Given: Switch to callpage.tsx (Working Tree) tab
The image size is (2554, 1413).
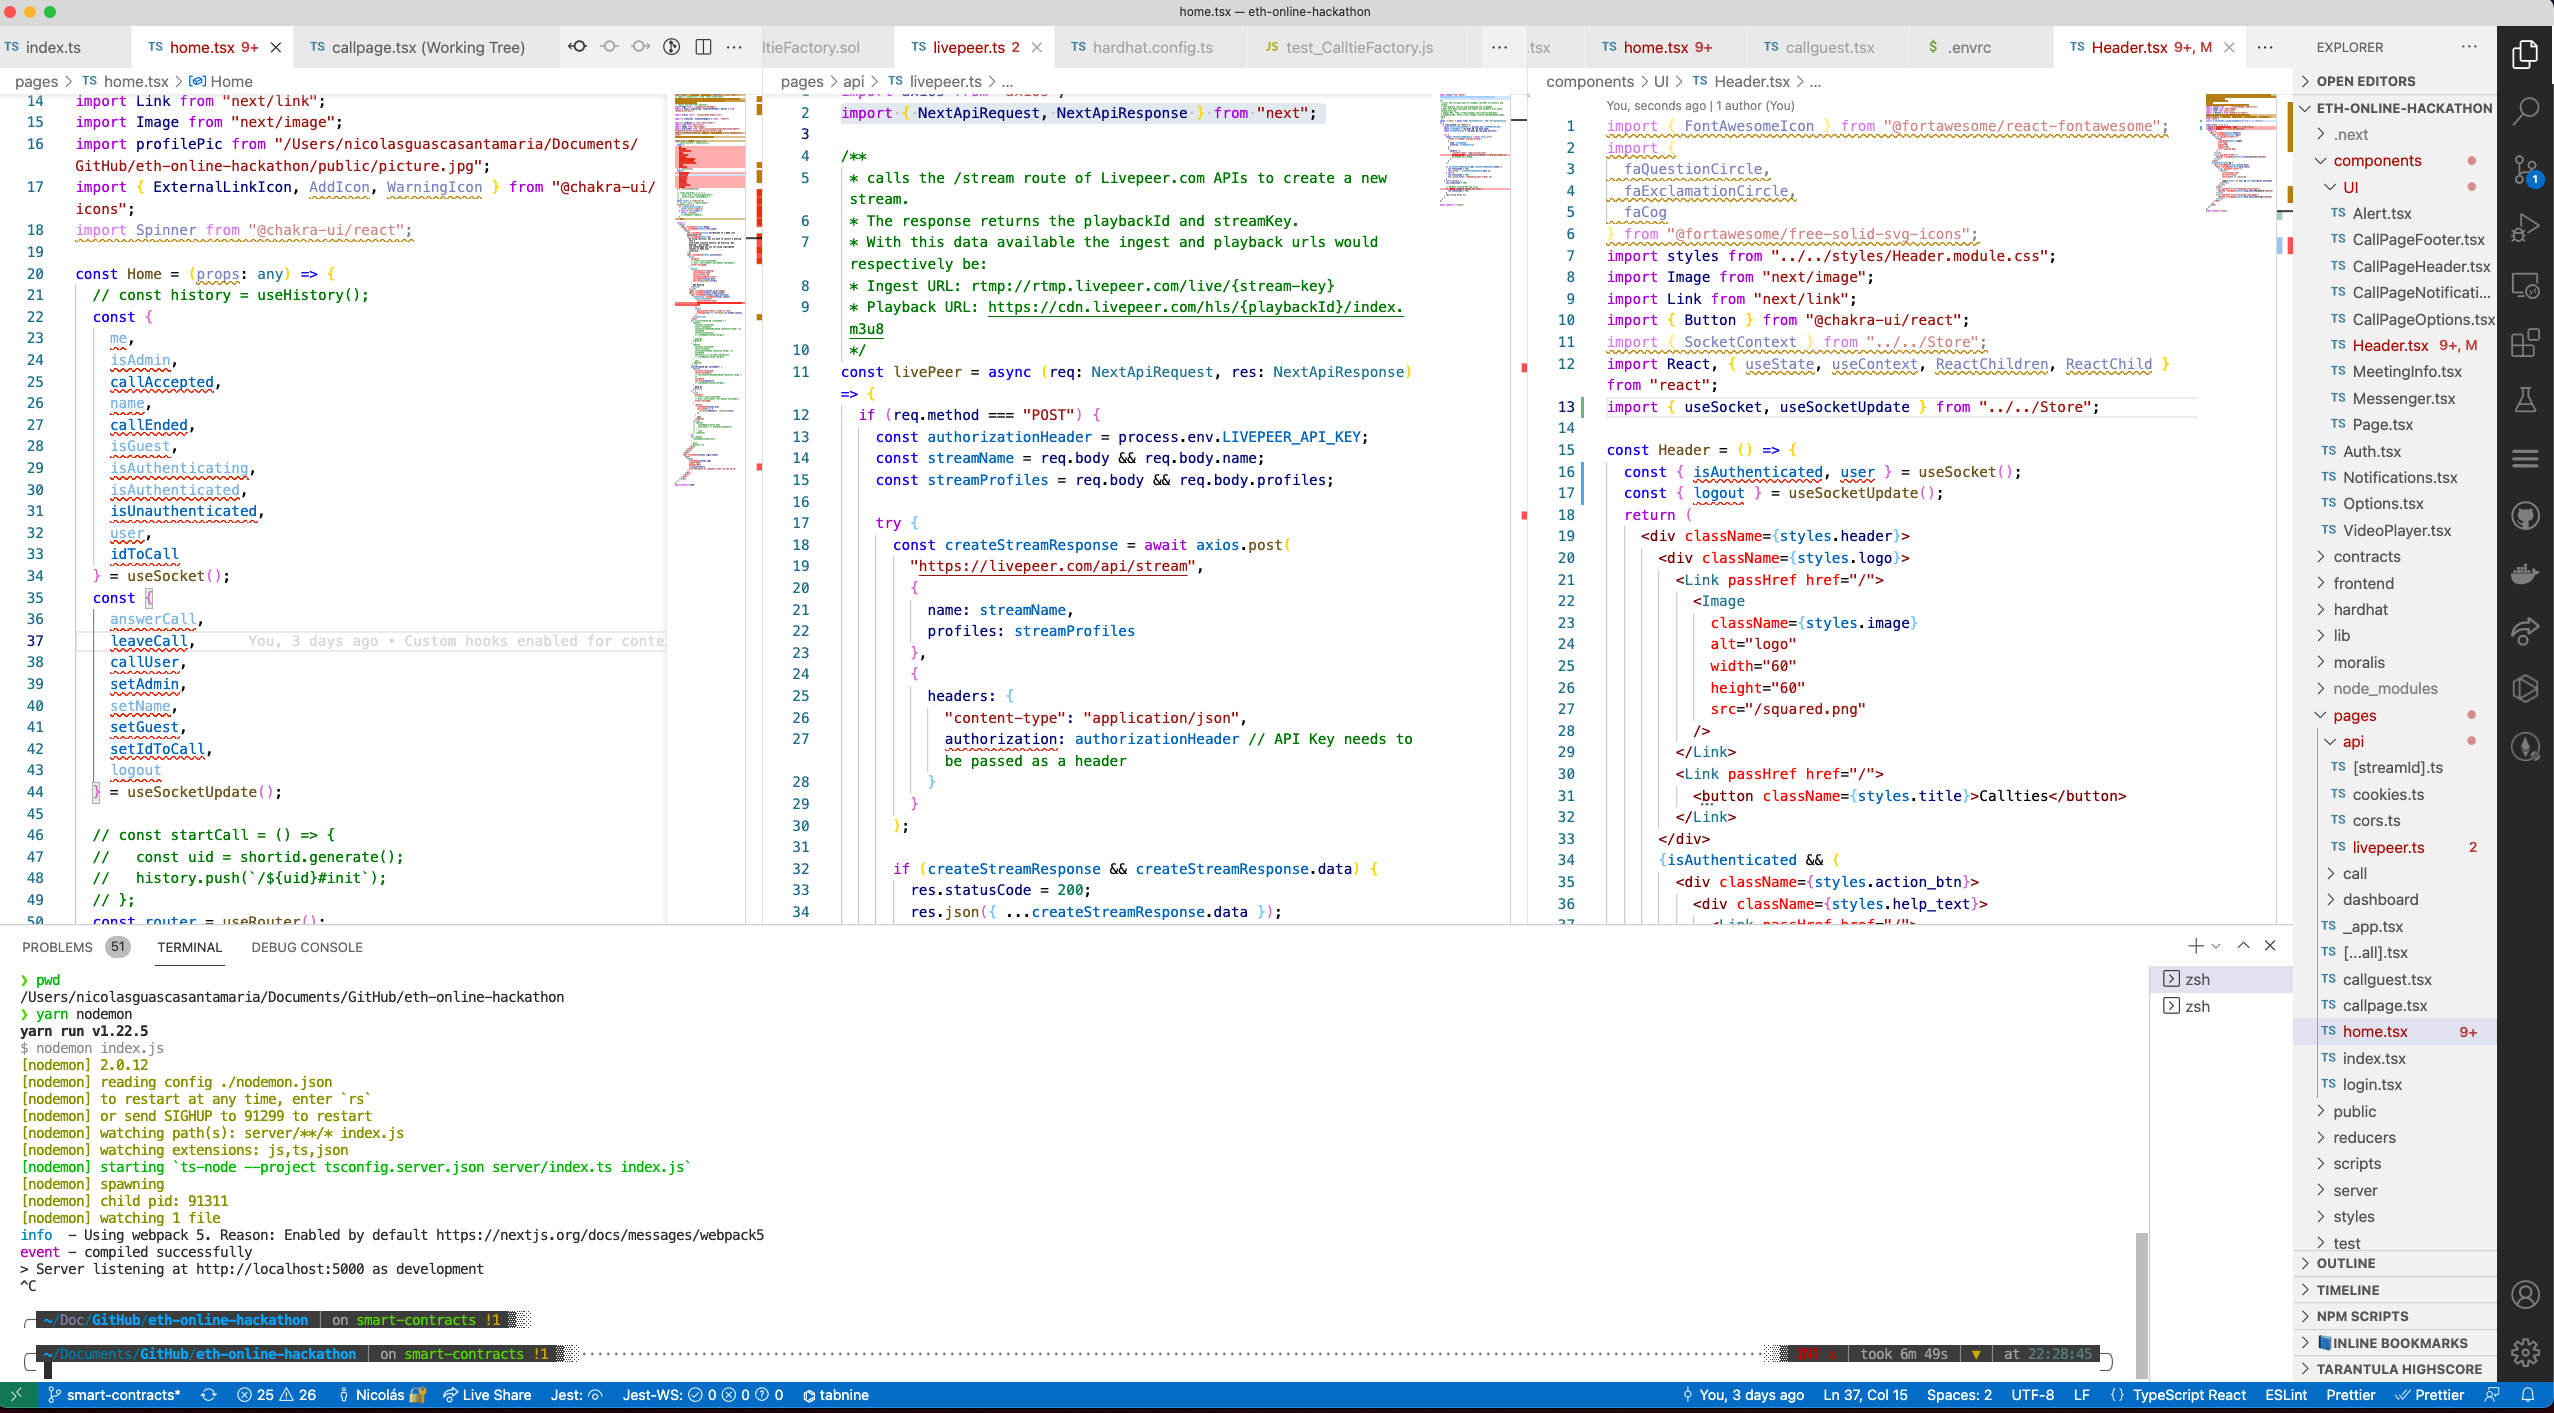Looking at the screenshot, I should click(x=417, y=47).
